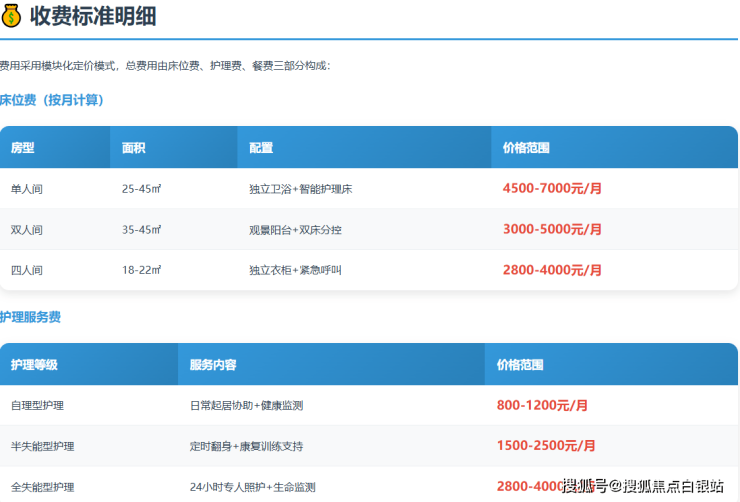Click the money bag icon beside the title
The height and width of the screenshot is (502, 740).
click(11, 16)
